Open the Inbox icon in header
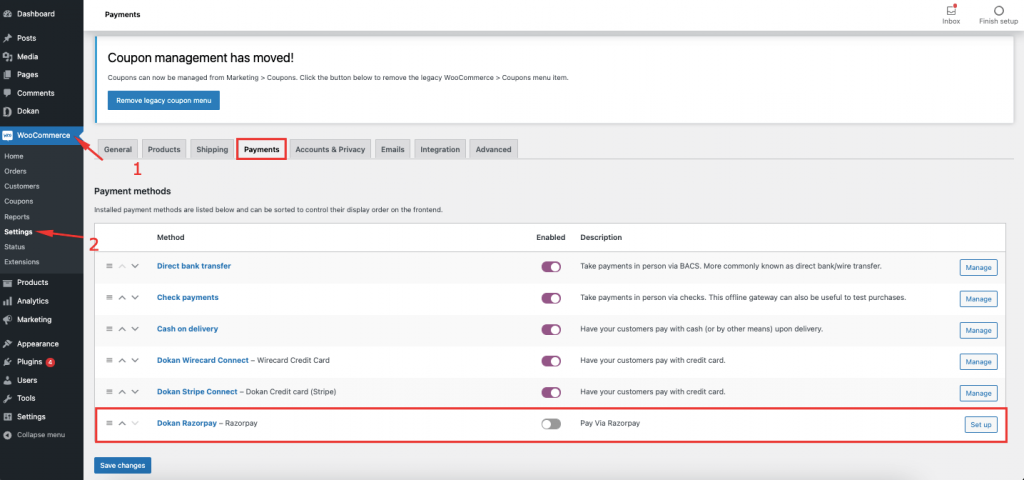Screen dimensions: 1024x480 point(951,11)
